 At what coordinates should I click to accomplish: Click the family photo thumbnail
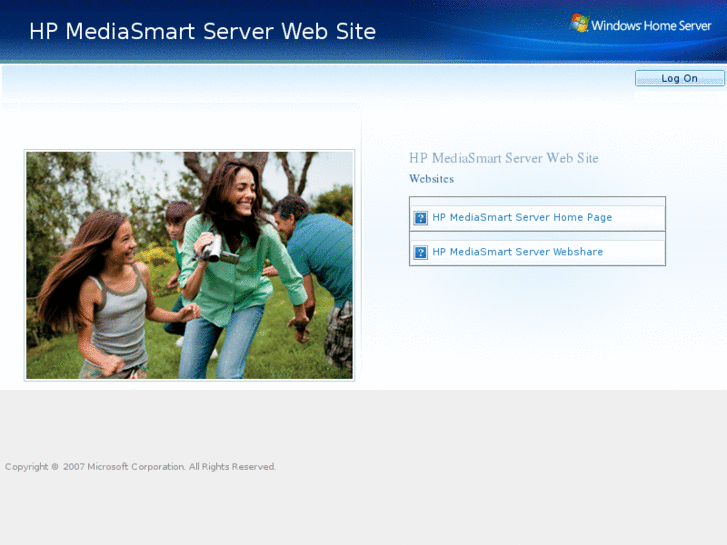(189, 265)
